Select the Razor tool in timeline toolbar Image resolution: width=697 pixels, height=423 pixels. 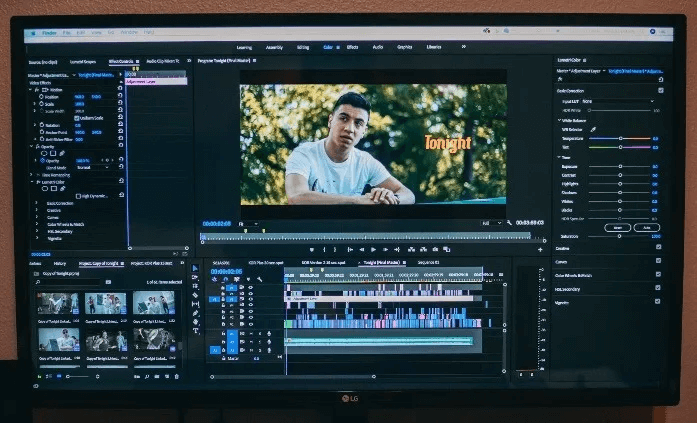pos(195,295)
